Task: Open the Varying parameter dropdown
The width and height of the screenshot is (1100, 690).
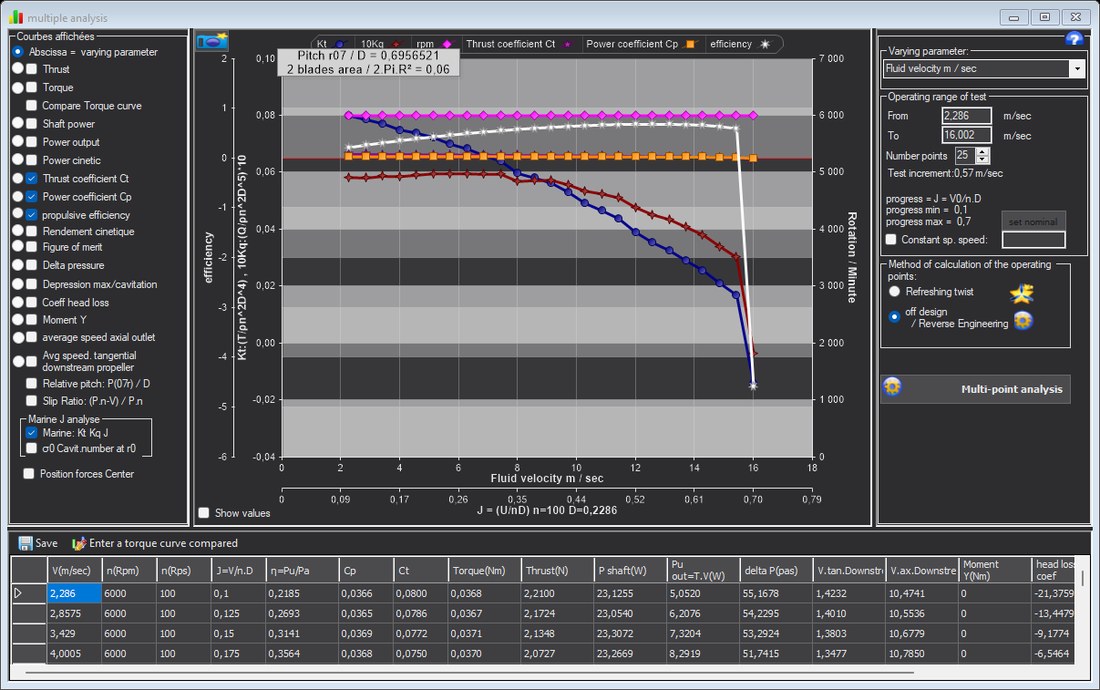Action: click(x=1077, y=68)
